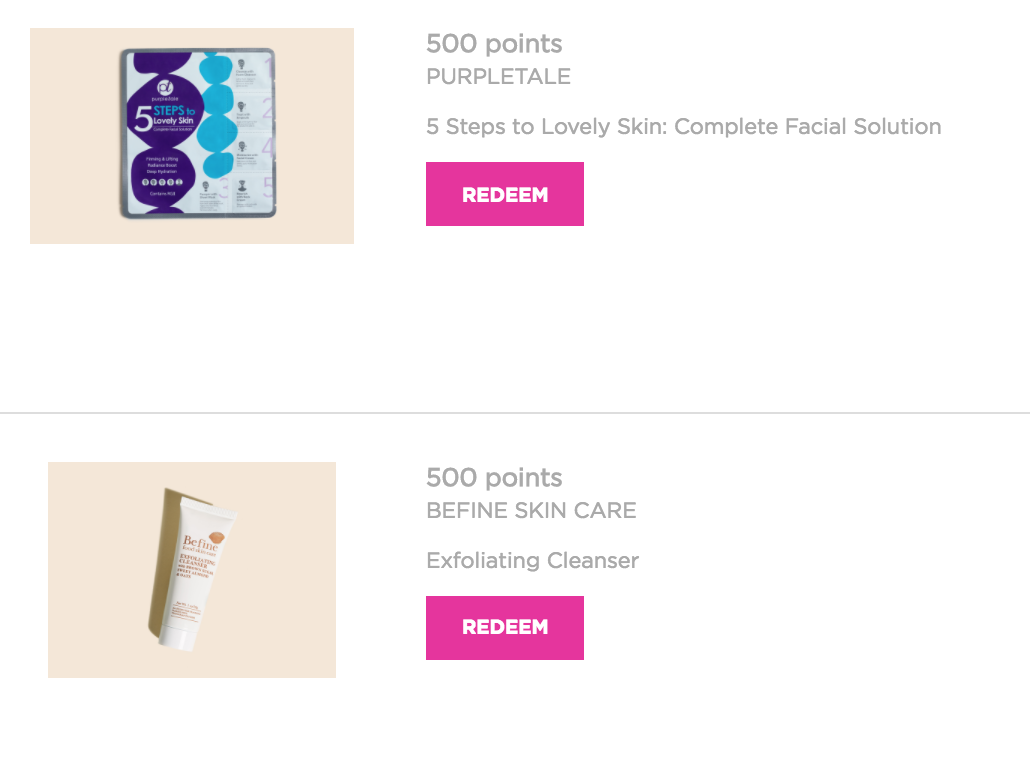Click the Purpletale round logo on the packet
Image resolution: width=1030 pixels, height=758 pixels.
coord(165,87)
